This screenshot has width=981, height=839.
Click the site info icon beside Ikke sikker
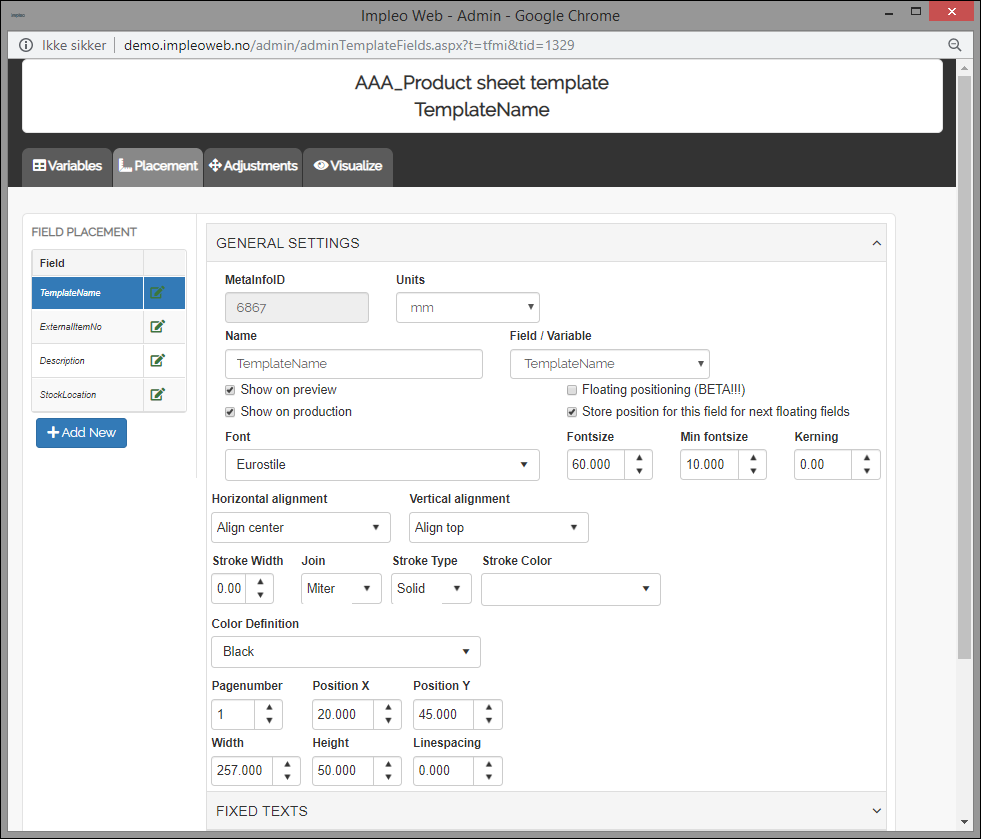pos(26,45)
